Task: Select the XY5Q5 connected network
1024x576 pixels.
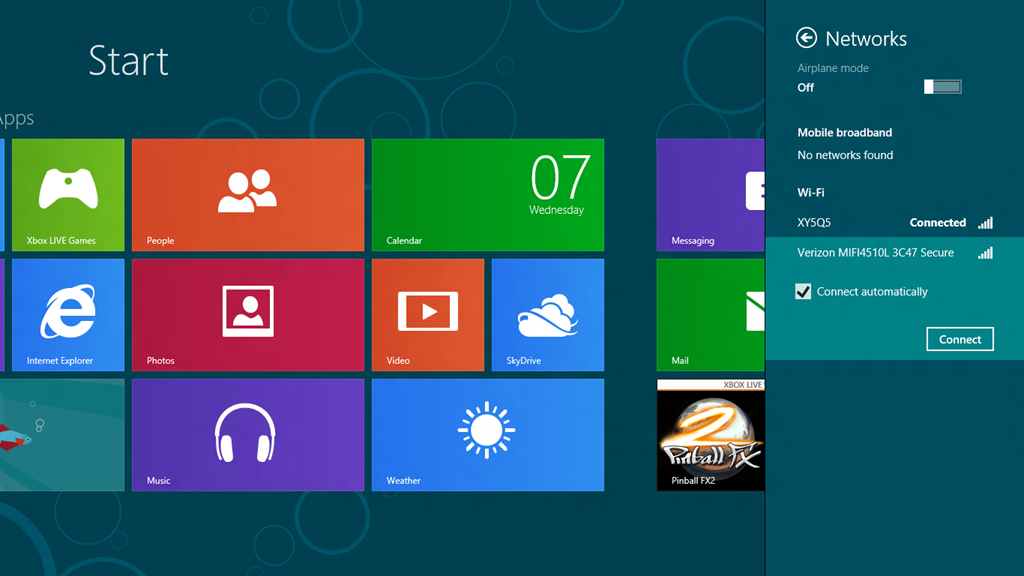Action: click(895, 223)
